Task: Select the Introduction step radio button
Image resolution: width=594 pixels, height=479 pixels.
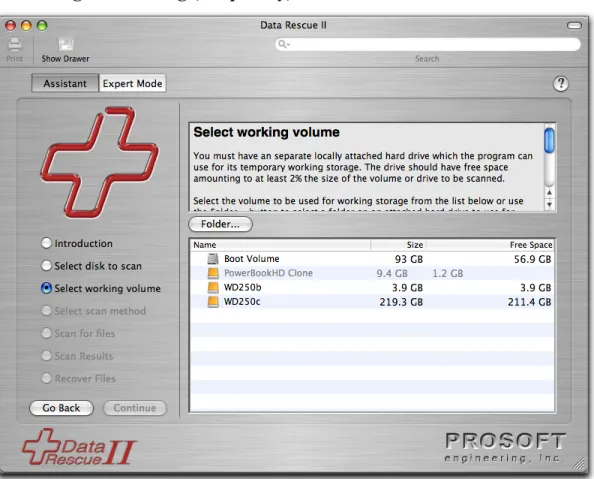Action: point(46,243)
